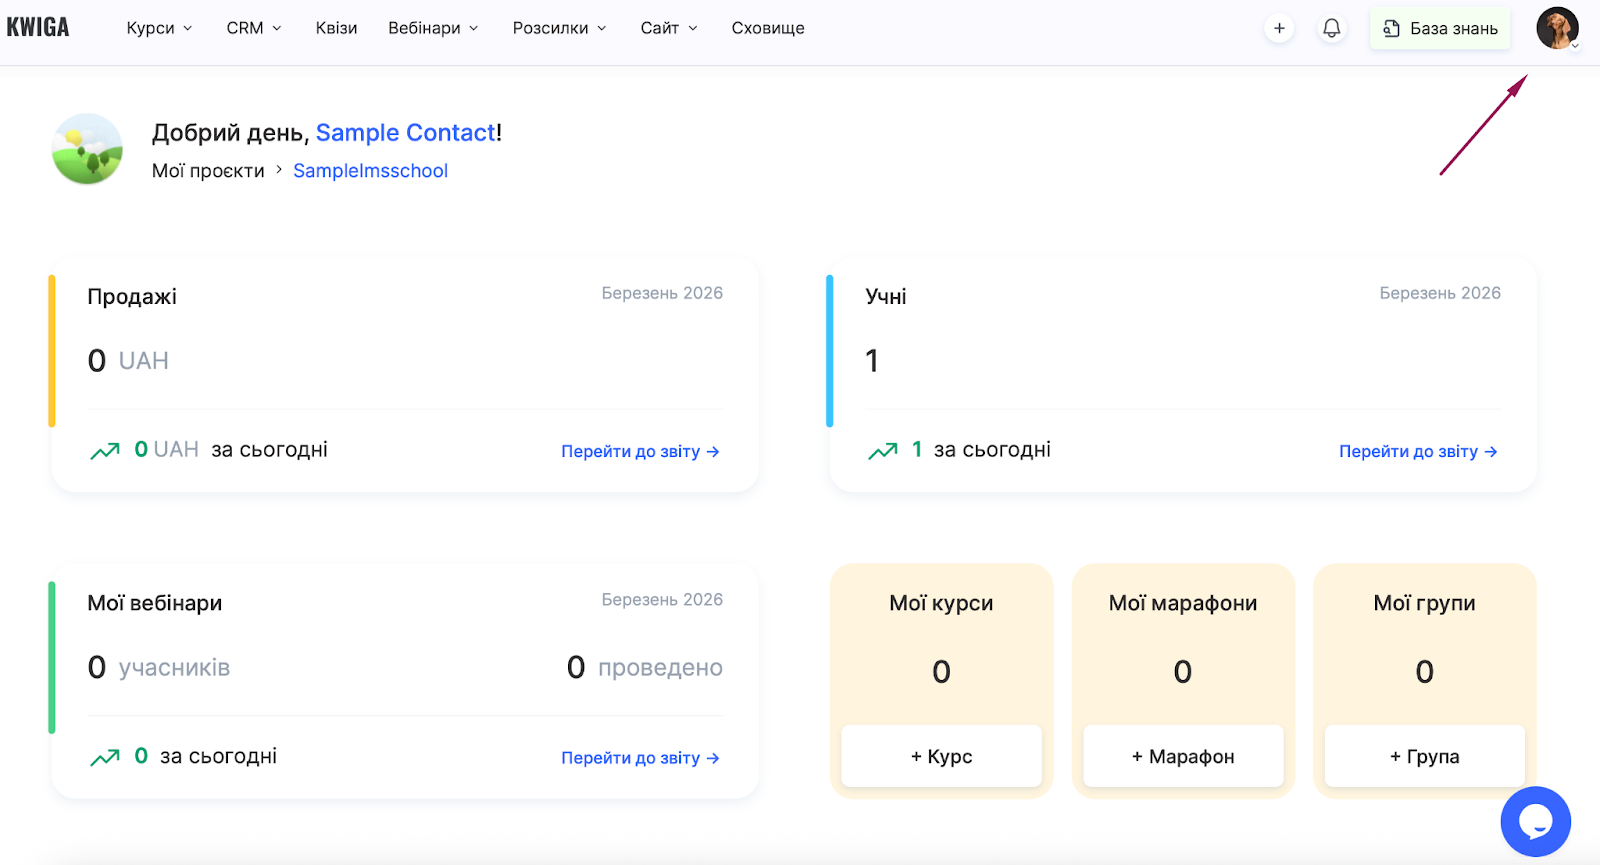
Task: Add a new course with + Курс
Action: click(941, 757)
